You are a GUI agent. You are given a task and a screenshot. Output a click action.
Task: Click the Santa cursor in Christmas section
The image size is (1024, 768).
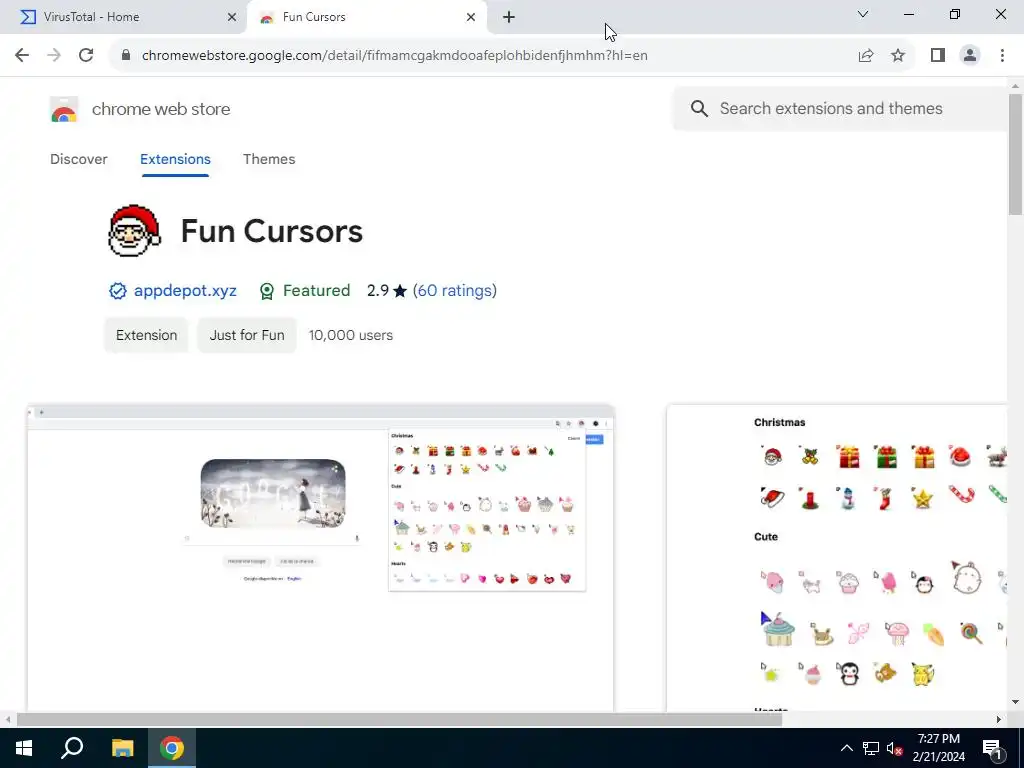[x=772, y=456]
